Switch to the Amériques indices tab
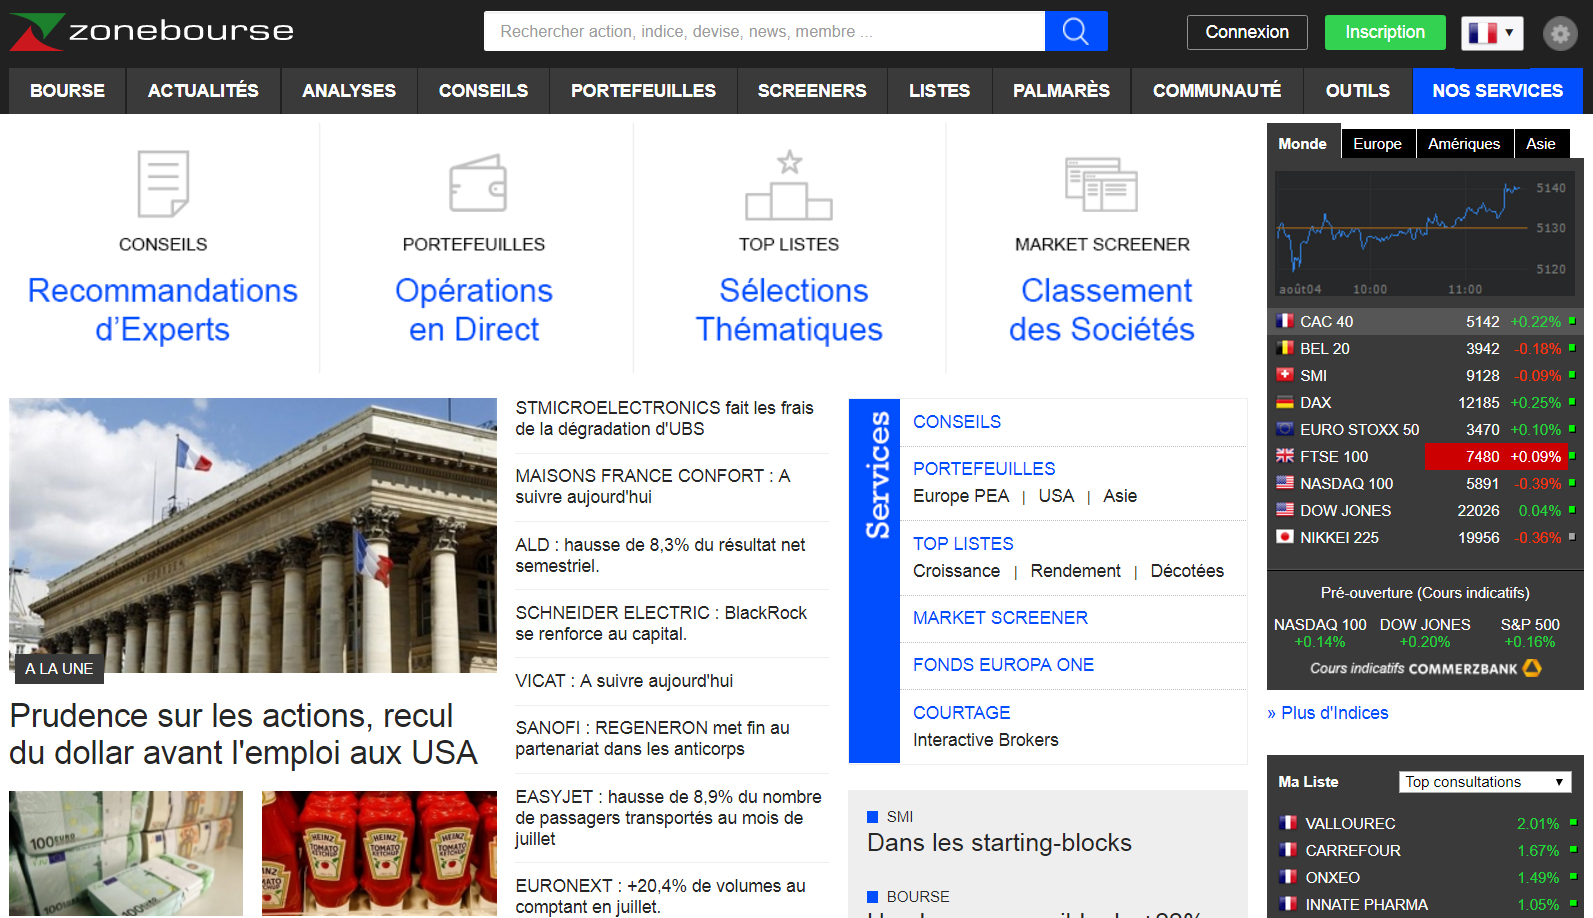Viewport: 1593px width, 918px height. 1464,144
